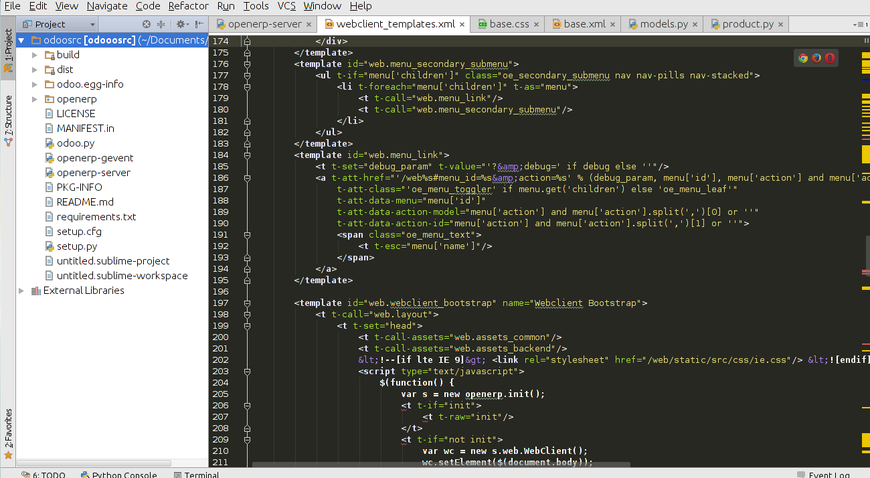Expand the openerp folder
The image size is (870, 478).
(34, 99)
